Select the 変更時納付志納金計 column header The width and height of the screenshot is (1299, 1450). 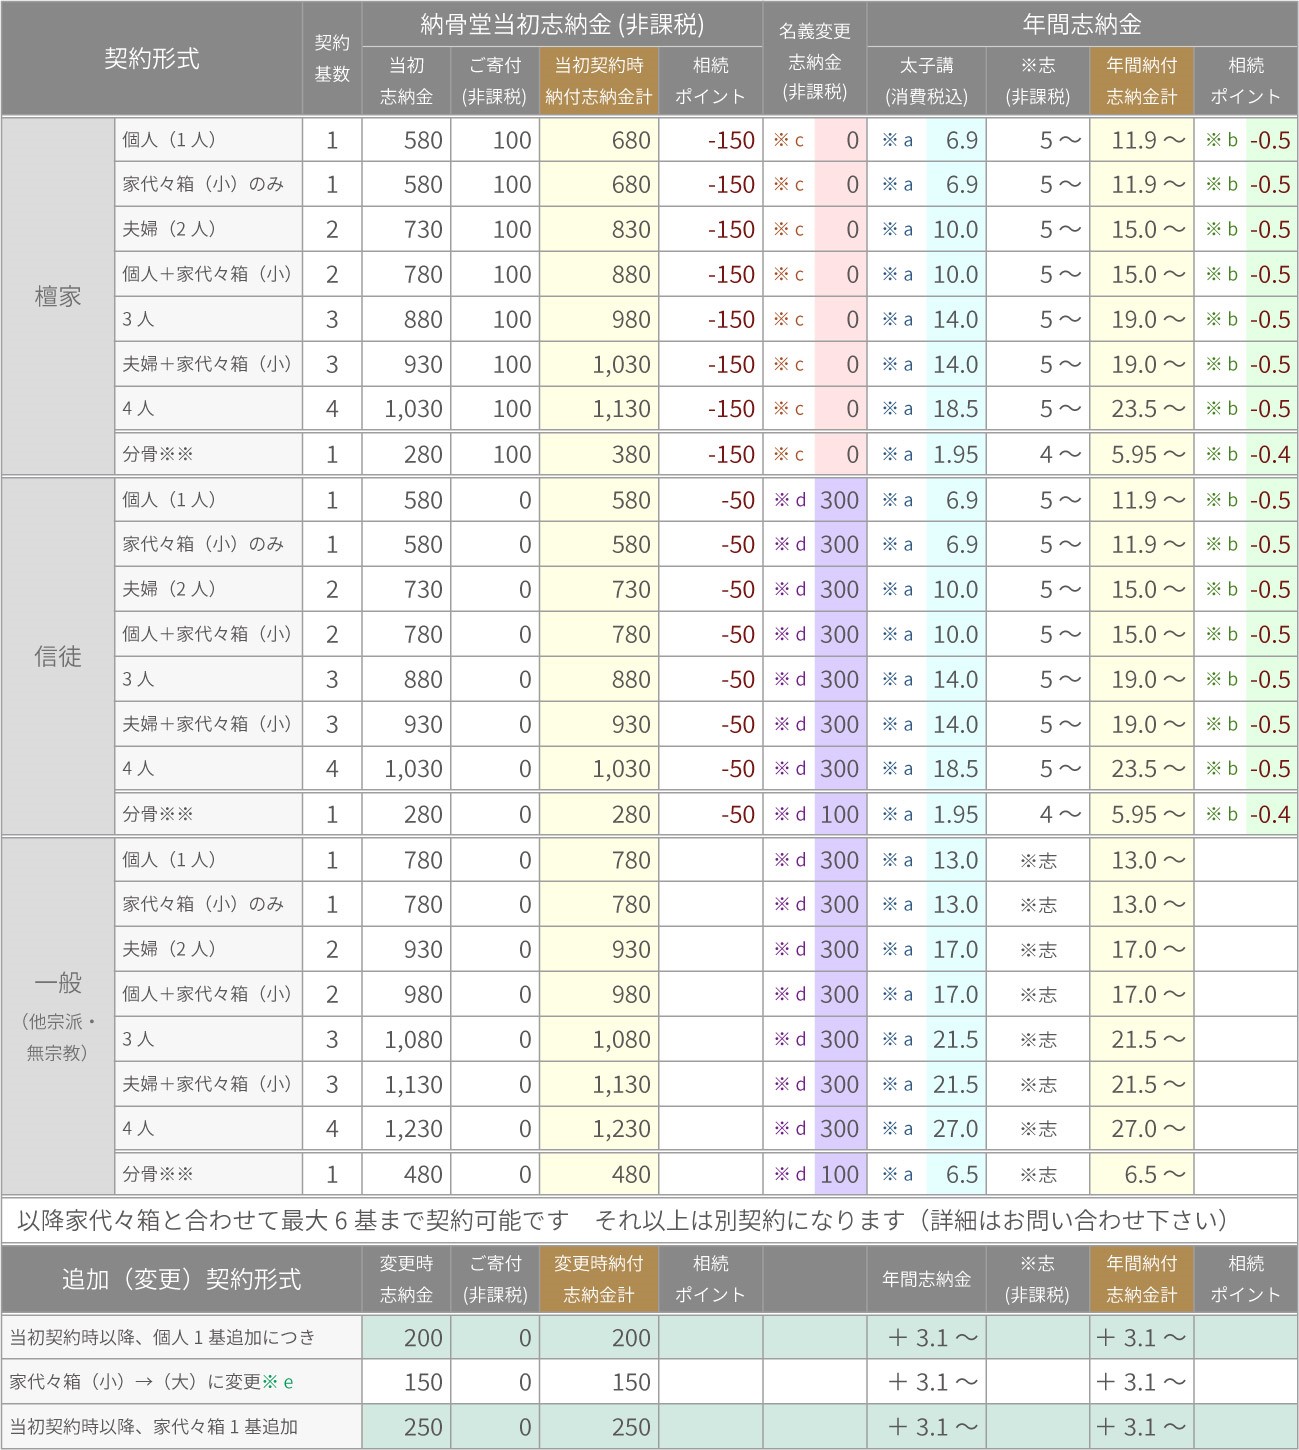(599, 1279)
